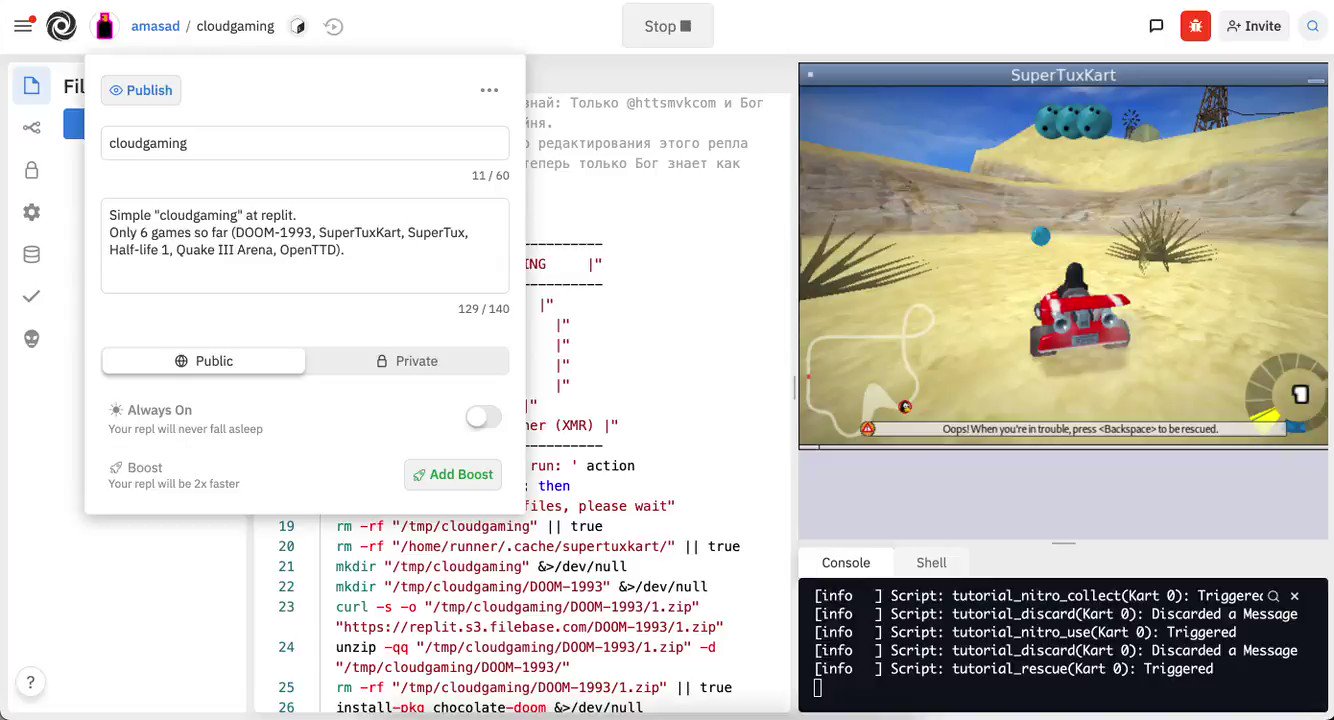Click the repl language badge icon
The width and height of the screenshot is (1334, 720).
[297, 27]
